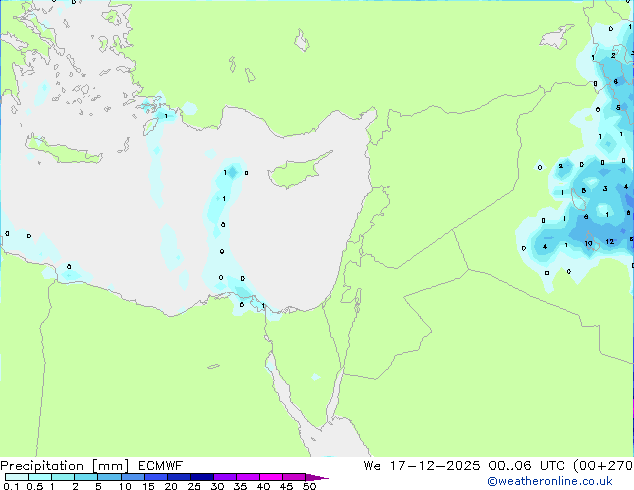Click the 0.1–0.5 mm legend color swatch

pos(17,477)
